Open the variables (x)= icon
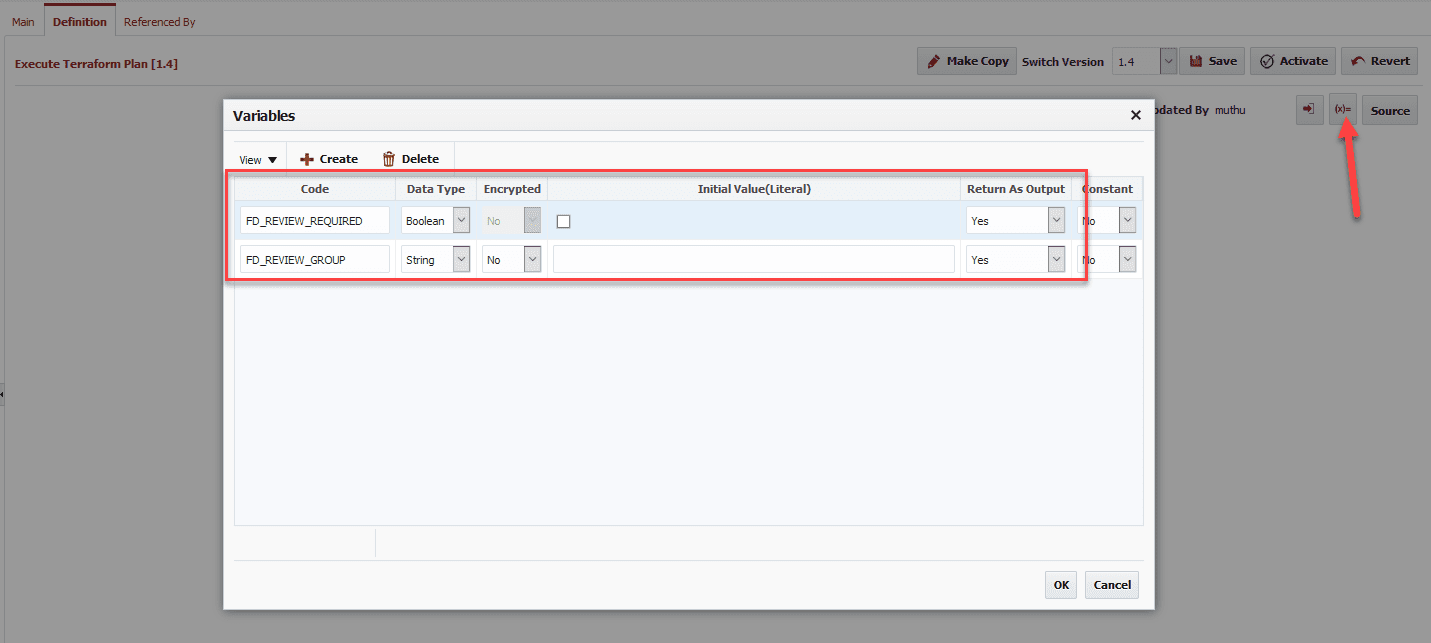1431x643 pixels. point(1342,110)
